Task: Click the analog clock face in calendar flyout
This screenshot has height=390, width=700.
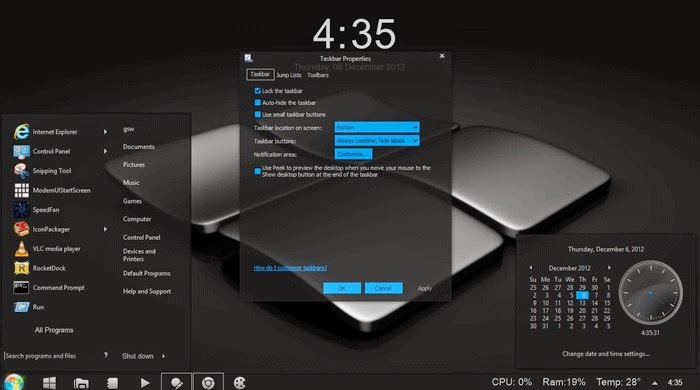Action: point(650,292)
